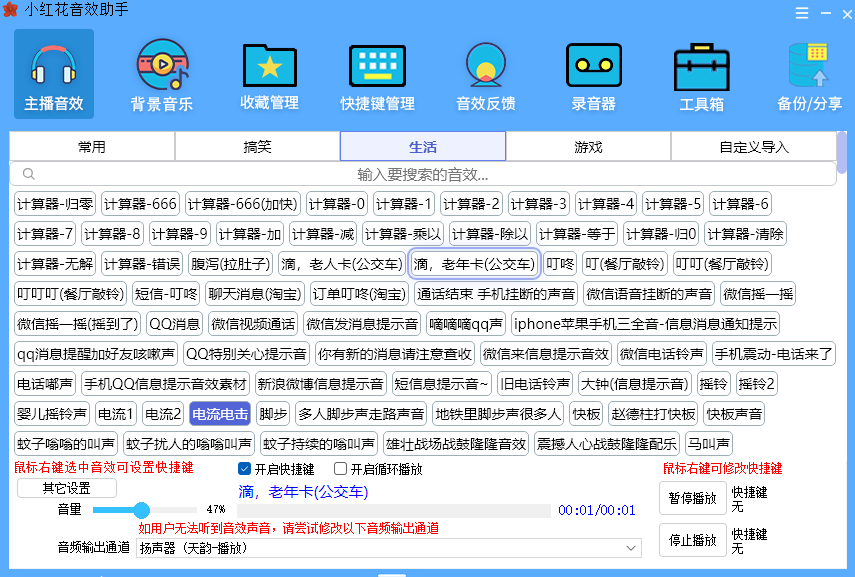Play the 微信摇一摇(摇到了) sound
Image resolution: width=855 pixels, height=577 pixels.
(x=77, y=324)
